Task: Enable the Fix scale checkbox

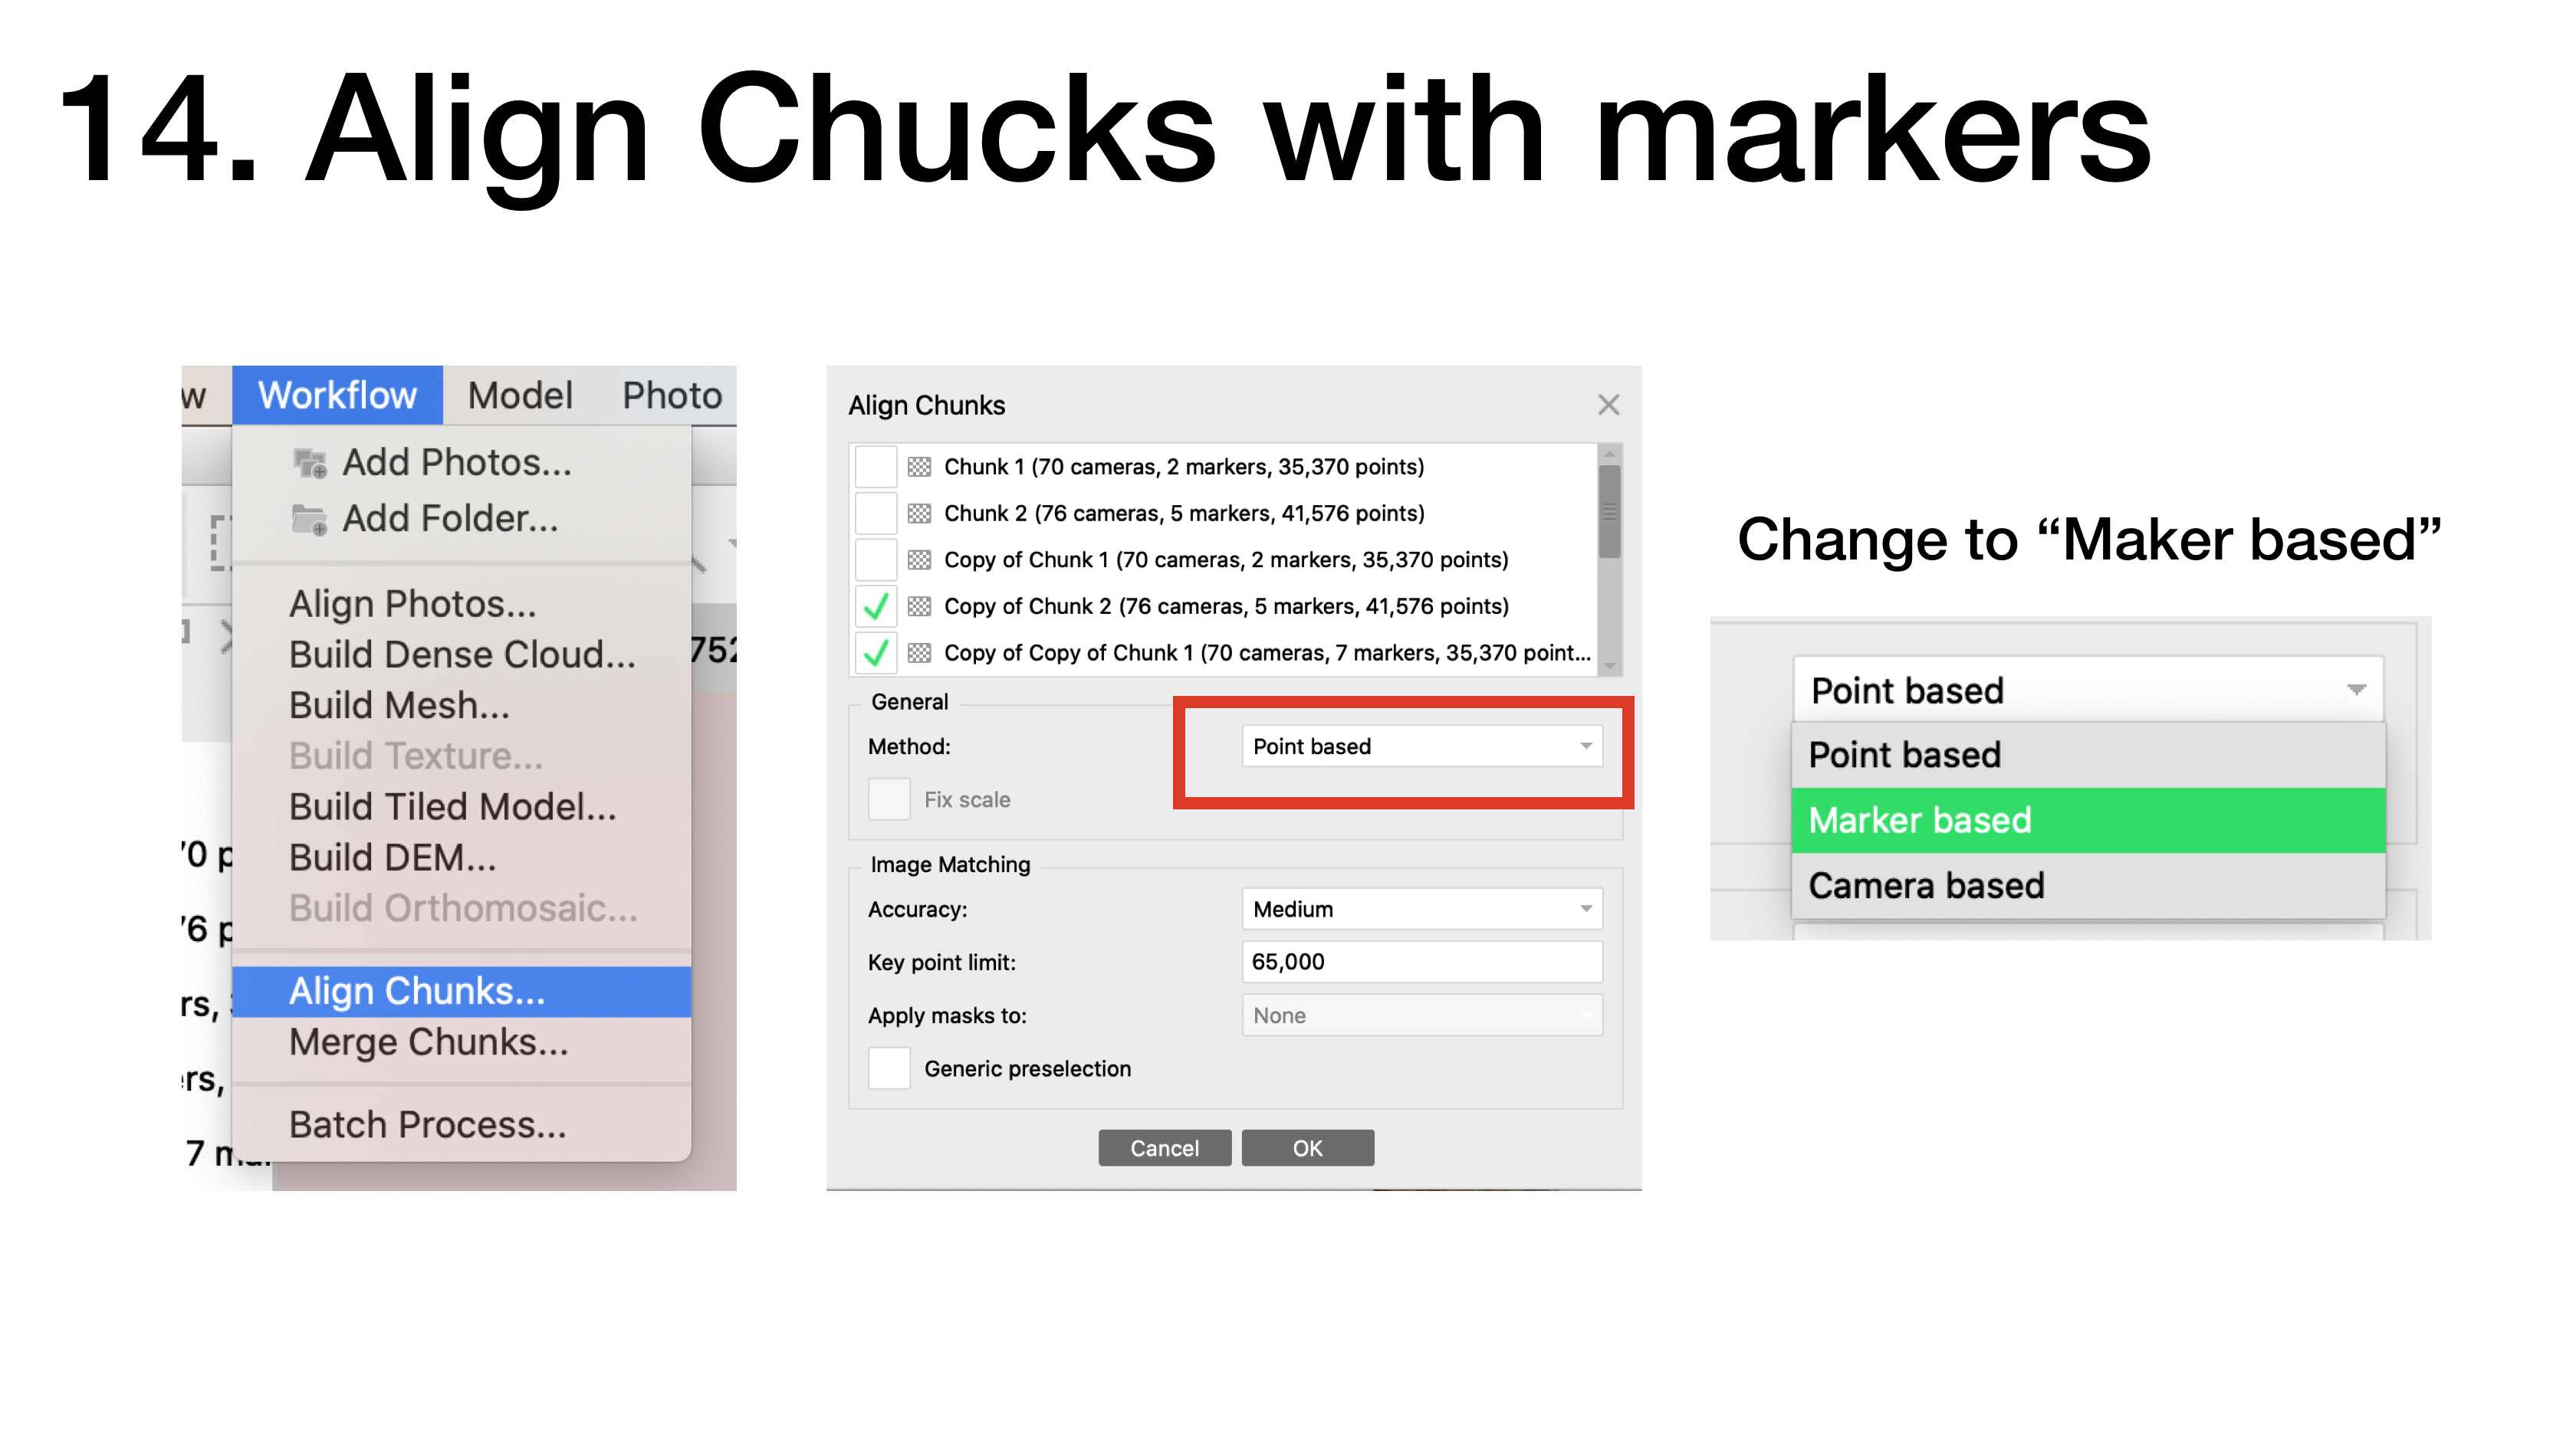Action: 886,799
